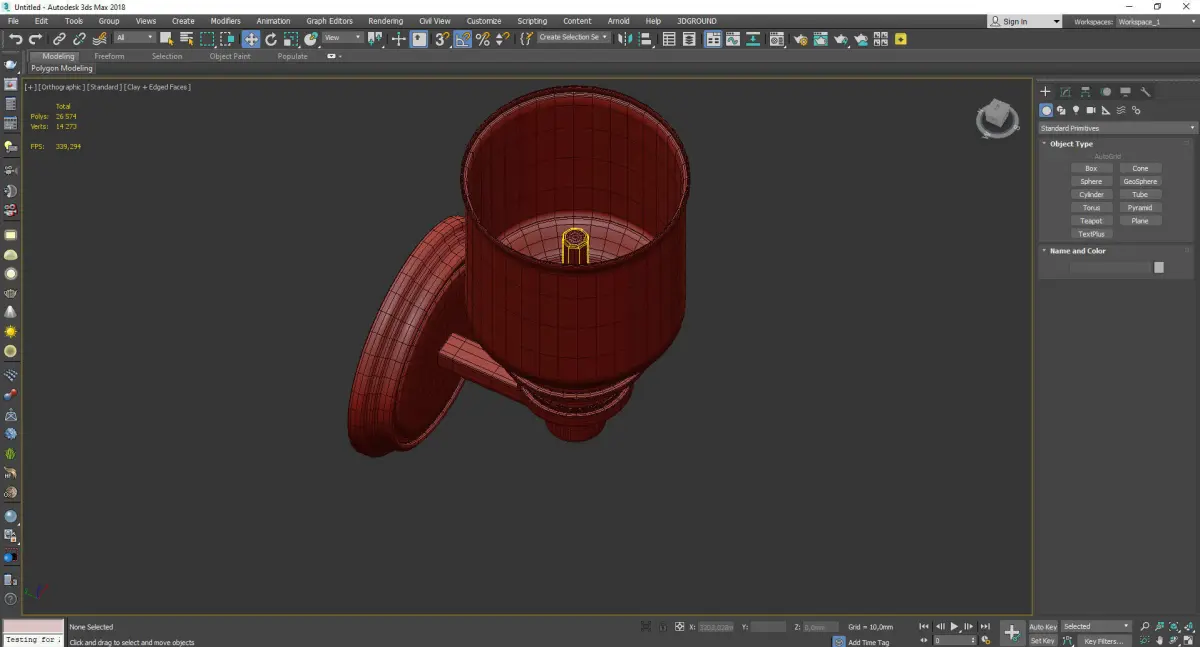Switch to the Freeform ribbon tab
The width and height of the screenshot is (1200, 647).
[109, 56]
